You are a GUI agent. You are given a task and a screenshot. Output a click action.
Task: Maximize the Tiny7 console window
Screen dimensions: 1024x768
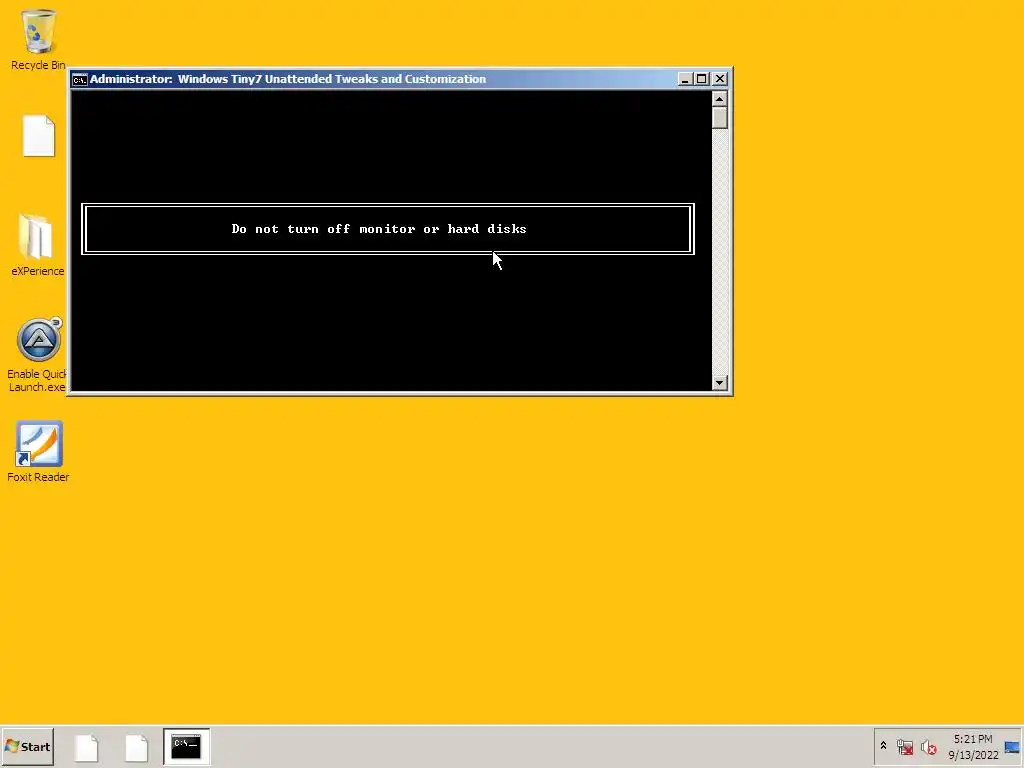click(701, 79)
